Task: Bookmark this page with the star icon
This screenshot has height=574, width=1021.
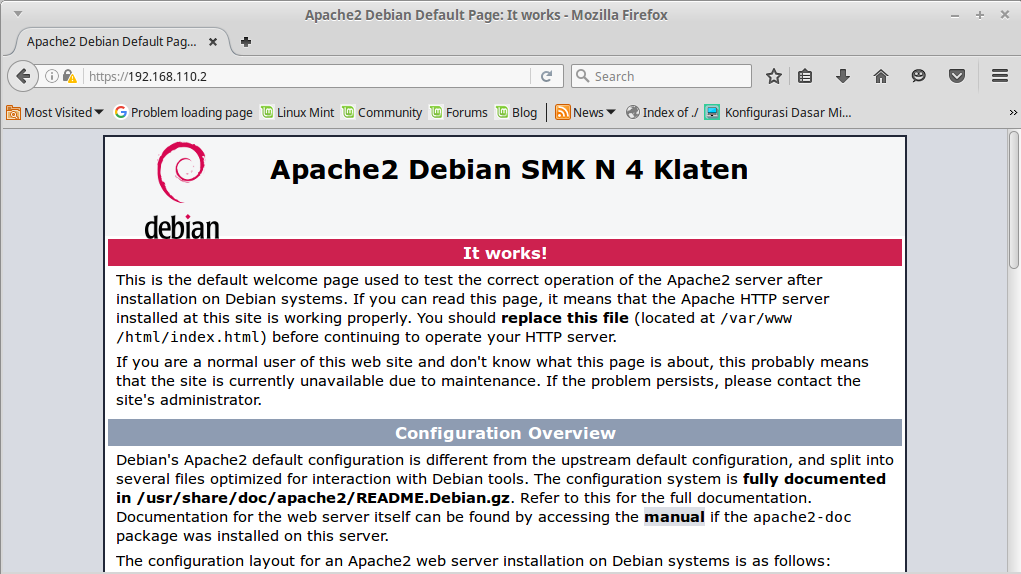Action: pos(774,76)
